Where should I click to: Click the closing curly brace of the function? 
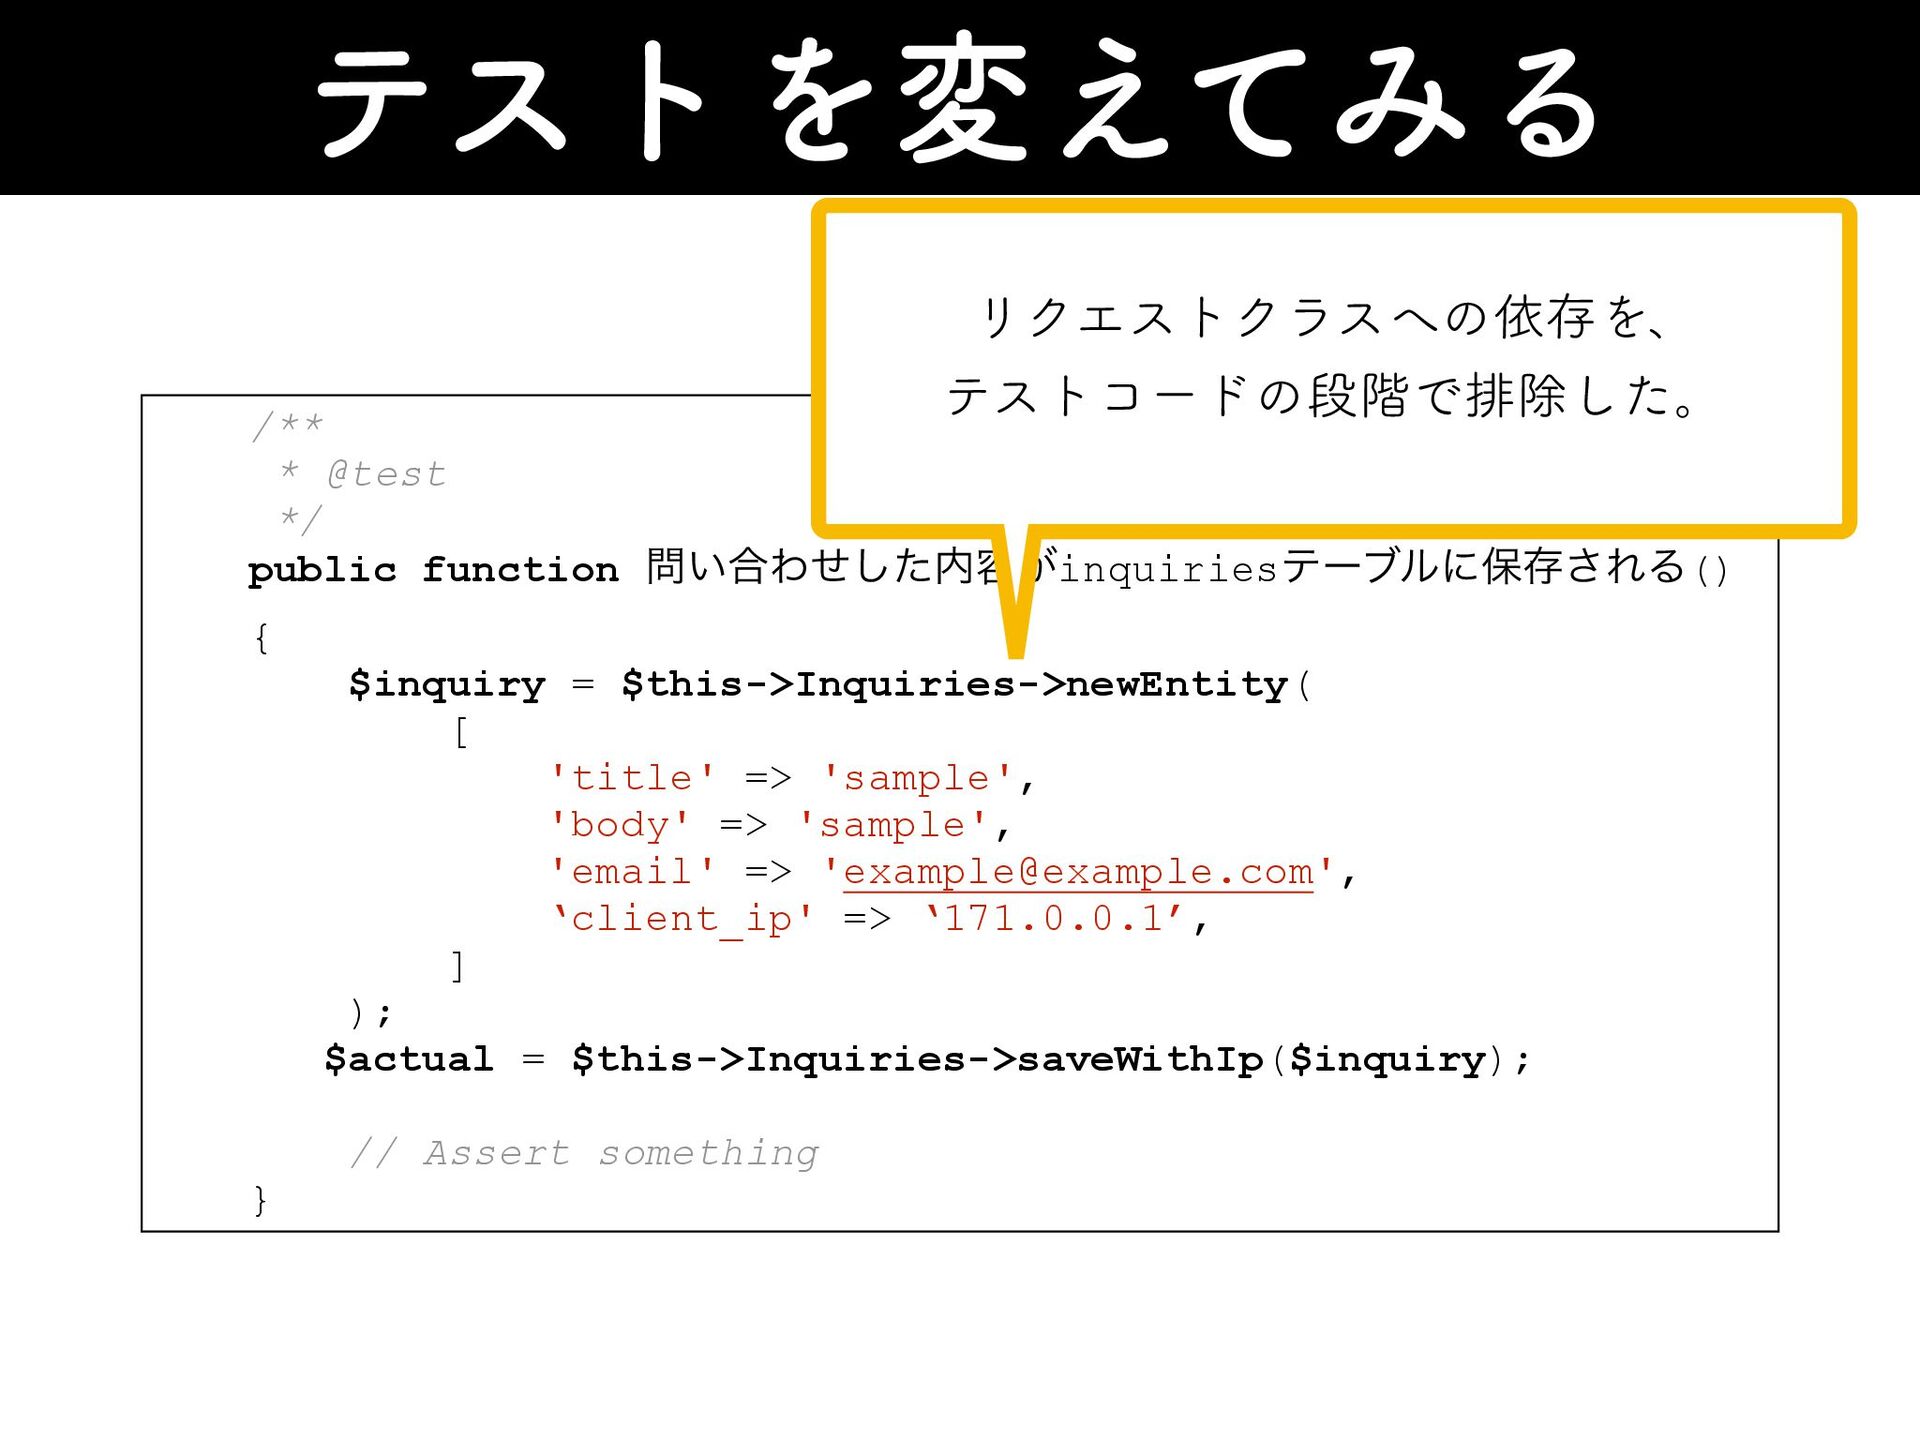click(260, 1199)
